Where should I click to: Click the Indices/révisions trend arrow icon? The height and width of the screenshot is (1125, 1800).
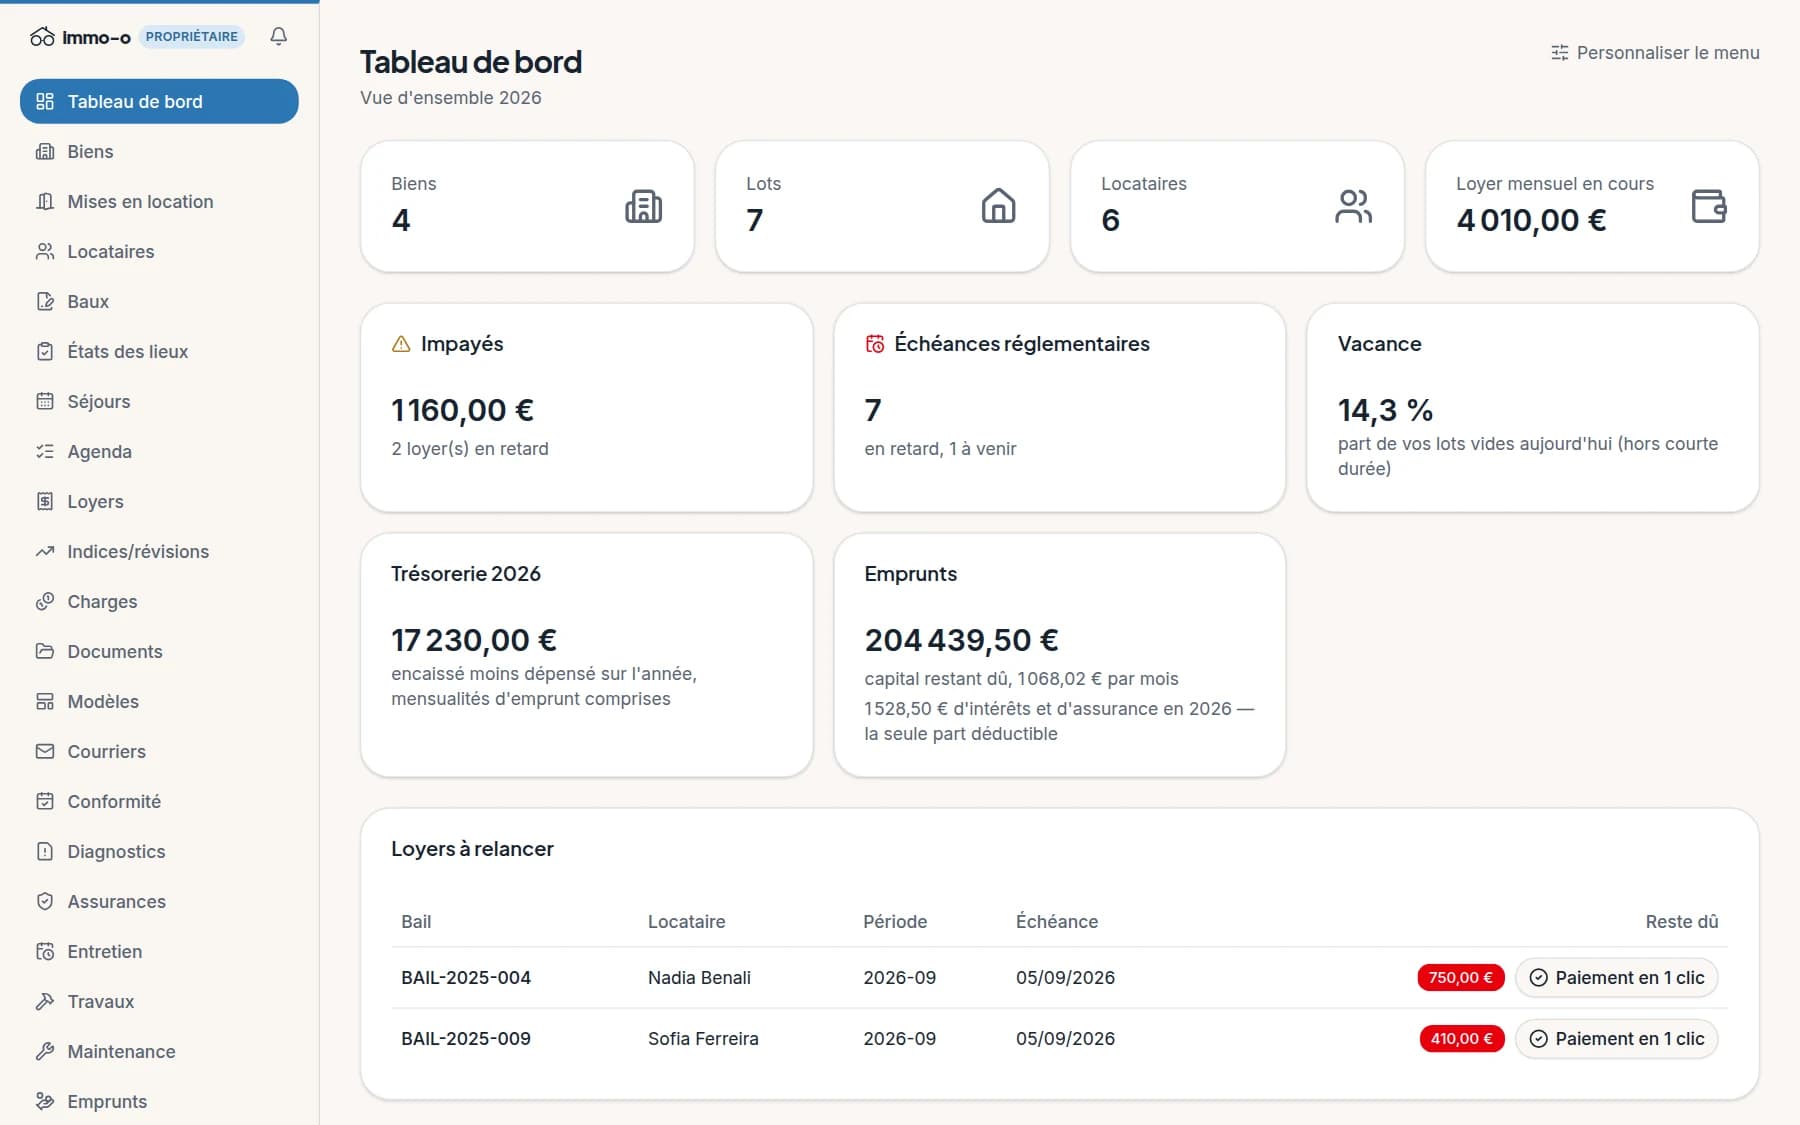(45, 552)
